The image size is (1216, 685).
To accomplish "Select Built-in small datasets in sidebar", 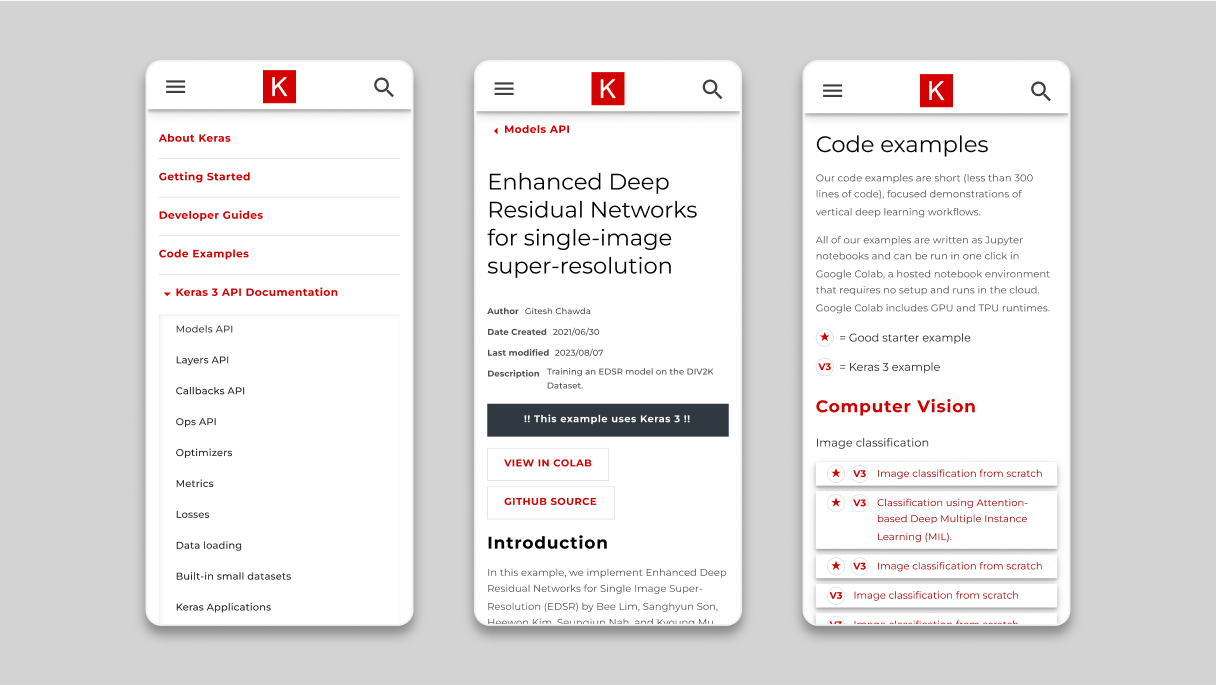I will tap(234, 577).
